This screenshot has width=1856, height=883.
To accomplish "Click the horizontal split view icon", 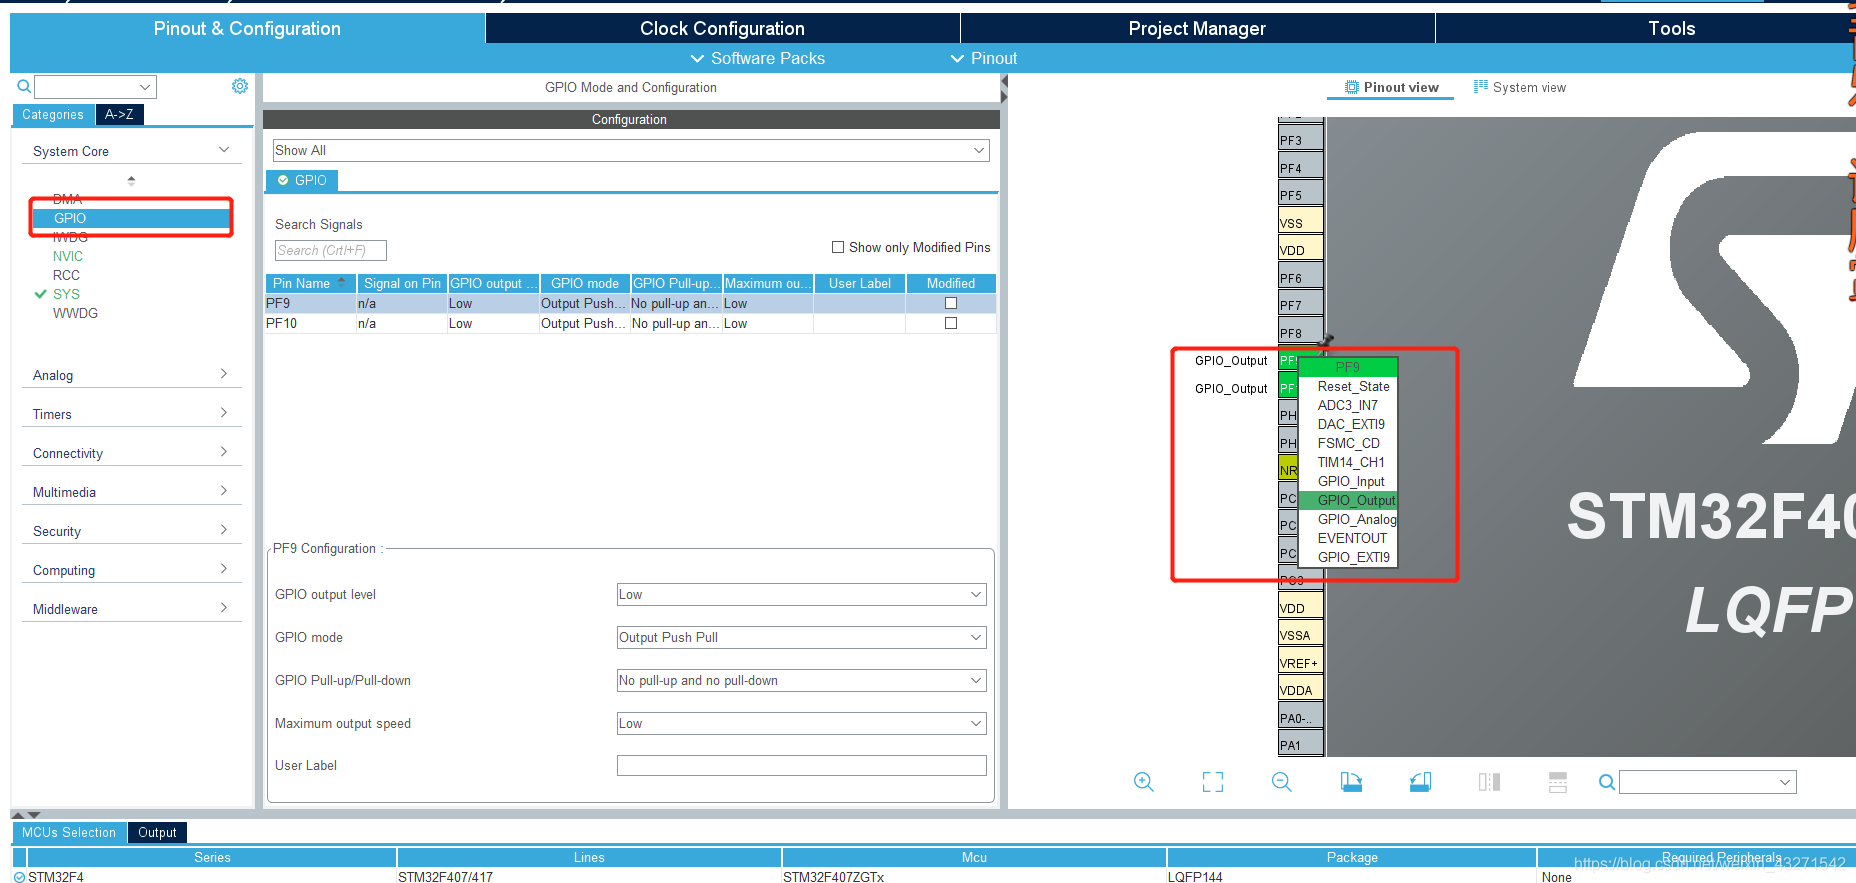I will point(1558,782).
